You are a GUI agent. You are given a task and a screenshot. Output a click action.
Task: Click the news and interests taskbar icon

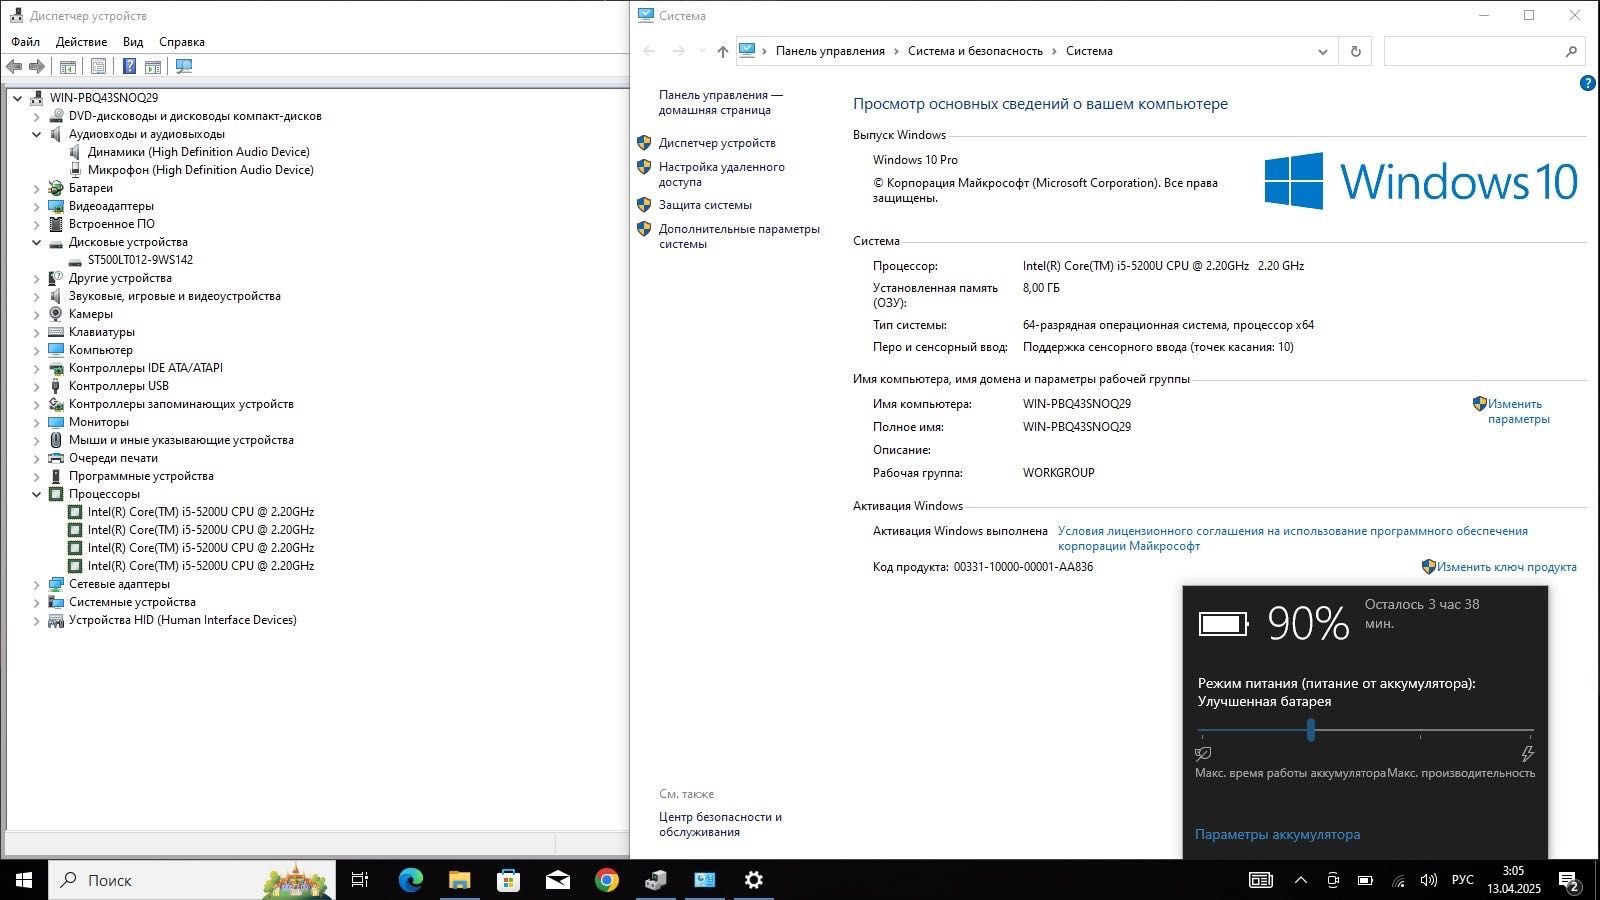click(x=1261, y=880)
